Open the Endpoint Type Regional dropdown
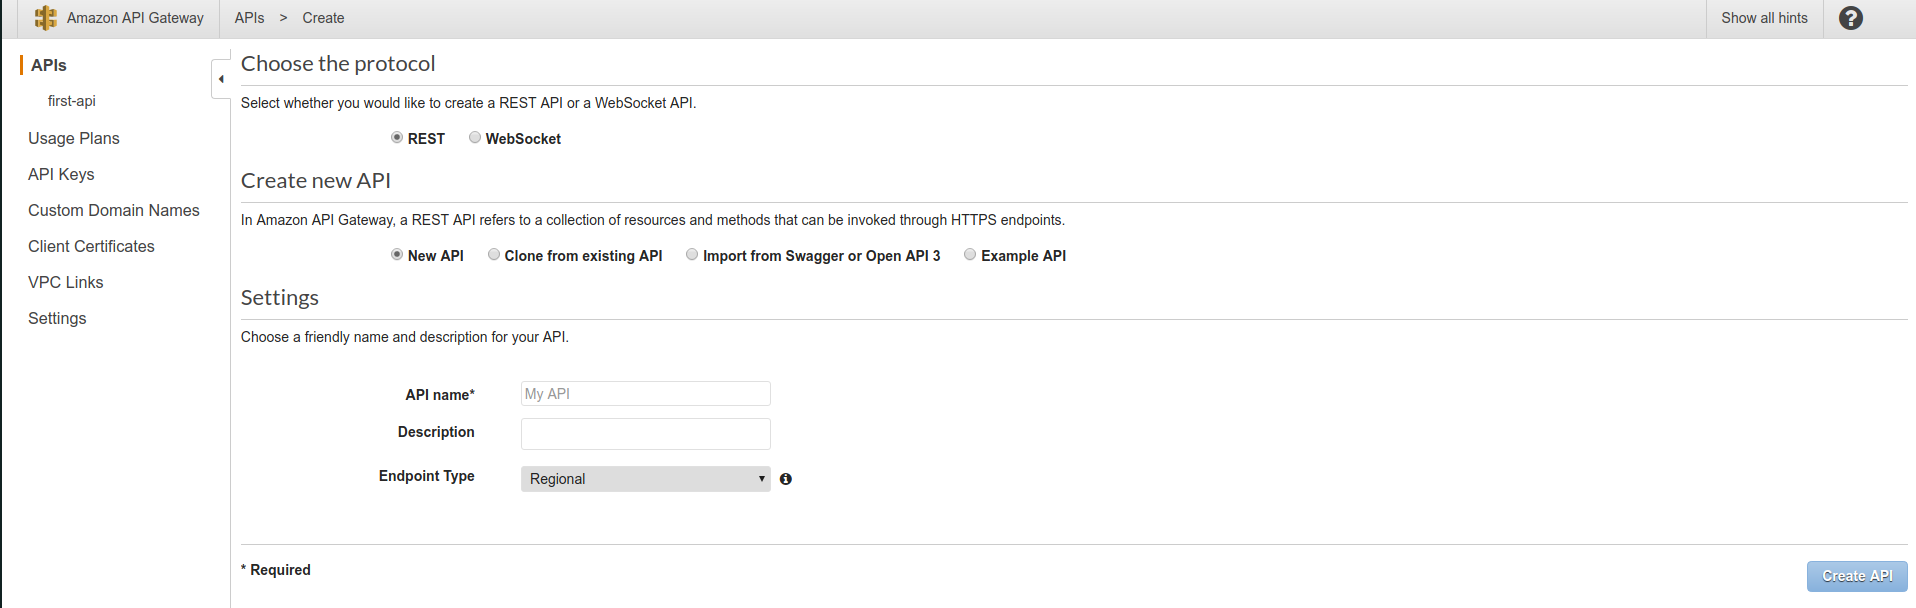1916x608 pixels. click(646, 479)
